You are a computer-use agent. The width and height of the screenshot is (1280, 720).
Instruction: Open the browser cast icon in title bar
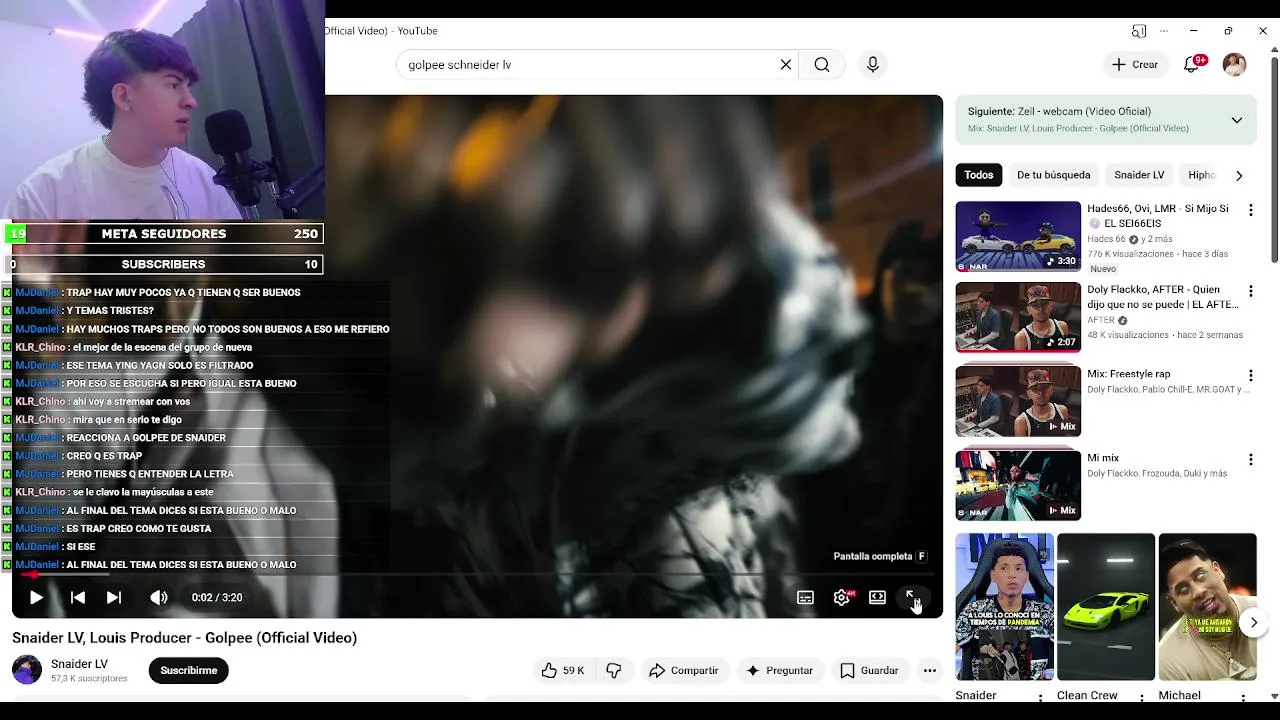click(x=1139, y=31)
